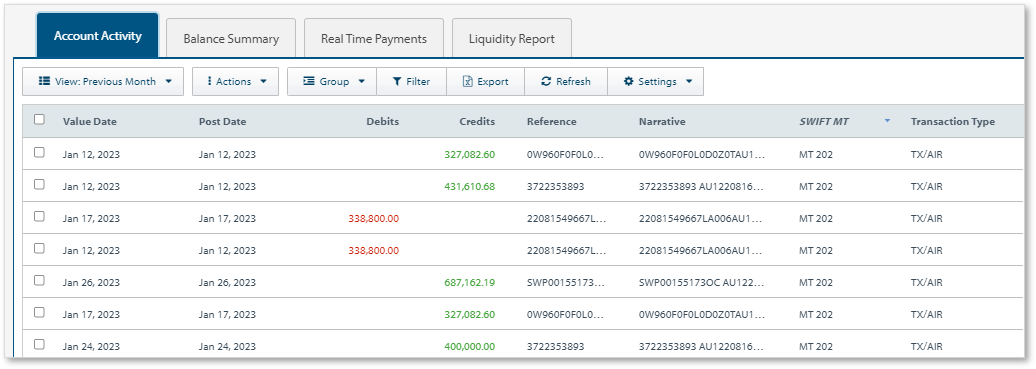This screenshot has width=1036, height=369.
Task: Switch to the Balance Summary tab
Action: click(231, 38)
